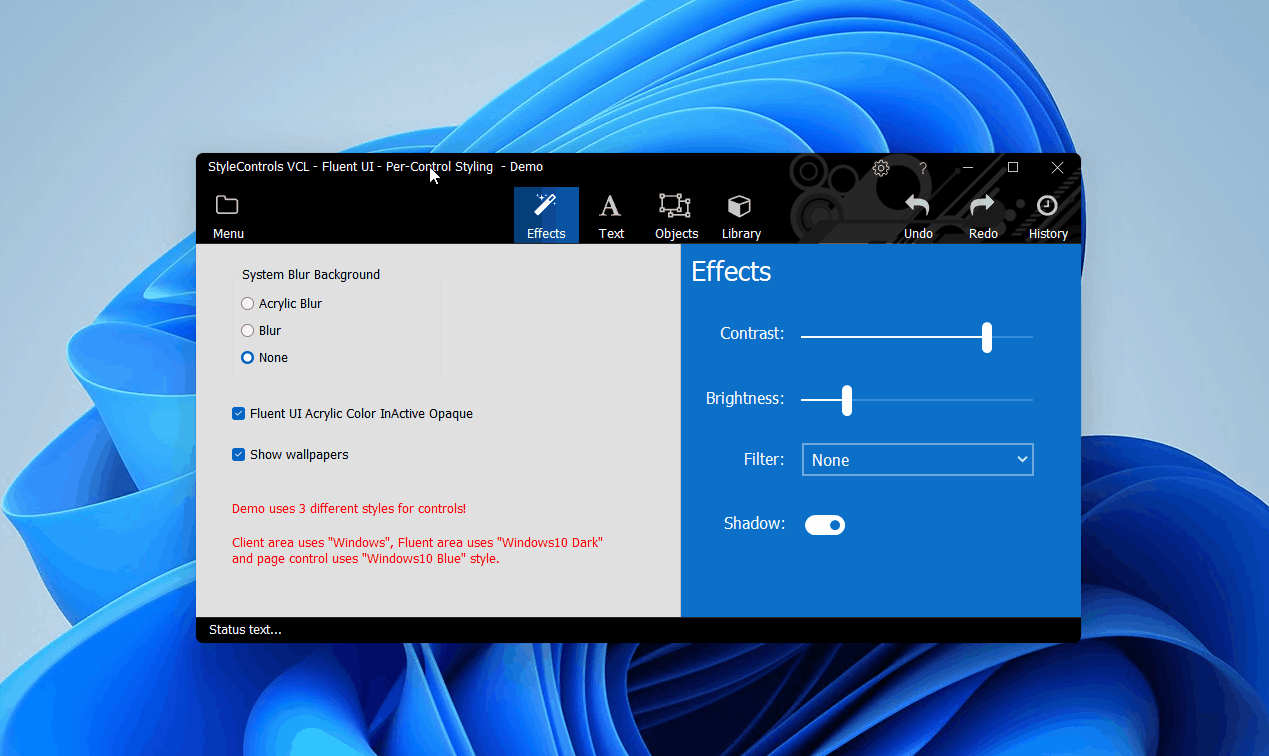Click the red 'Demo uses 3 different styles' text

tap(349, 509)
